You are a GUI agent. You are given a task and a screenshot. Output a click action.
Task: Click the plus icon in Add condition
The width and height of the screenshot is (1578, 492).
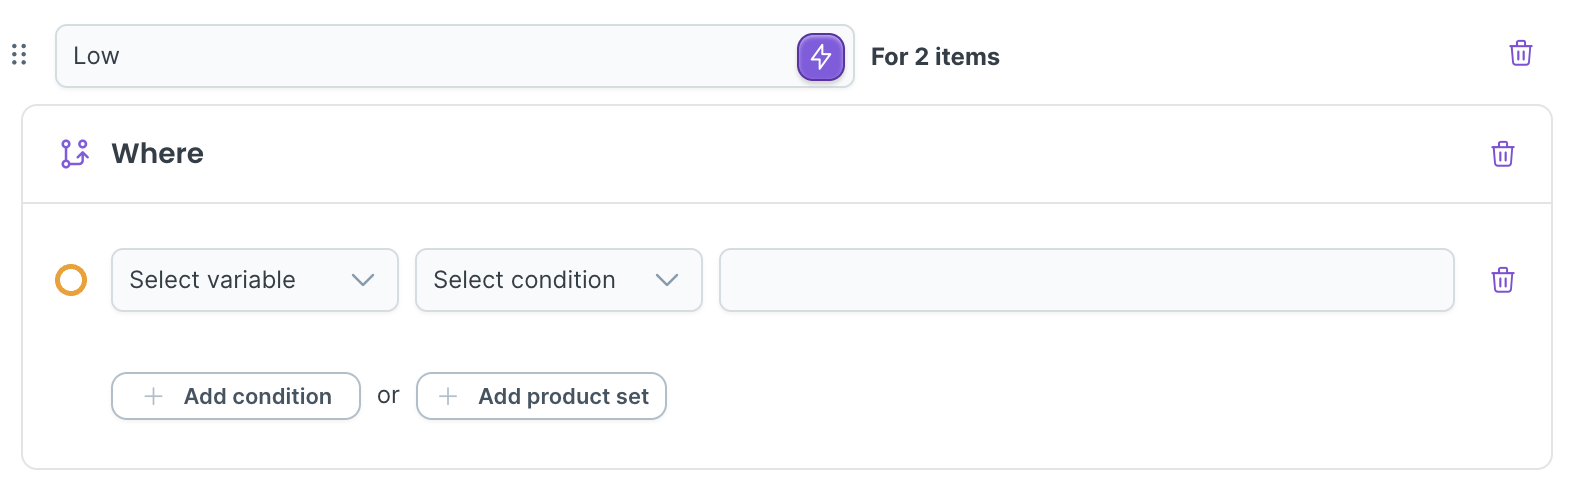[154, 396]
